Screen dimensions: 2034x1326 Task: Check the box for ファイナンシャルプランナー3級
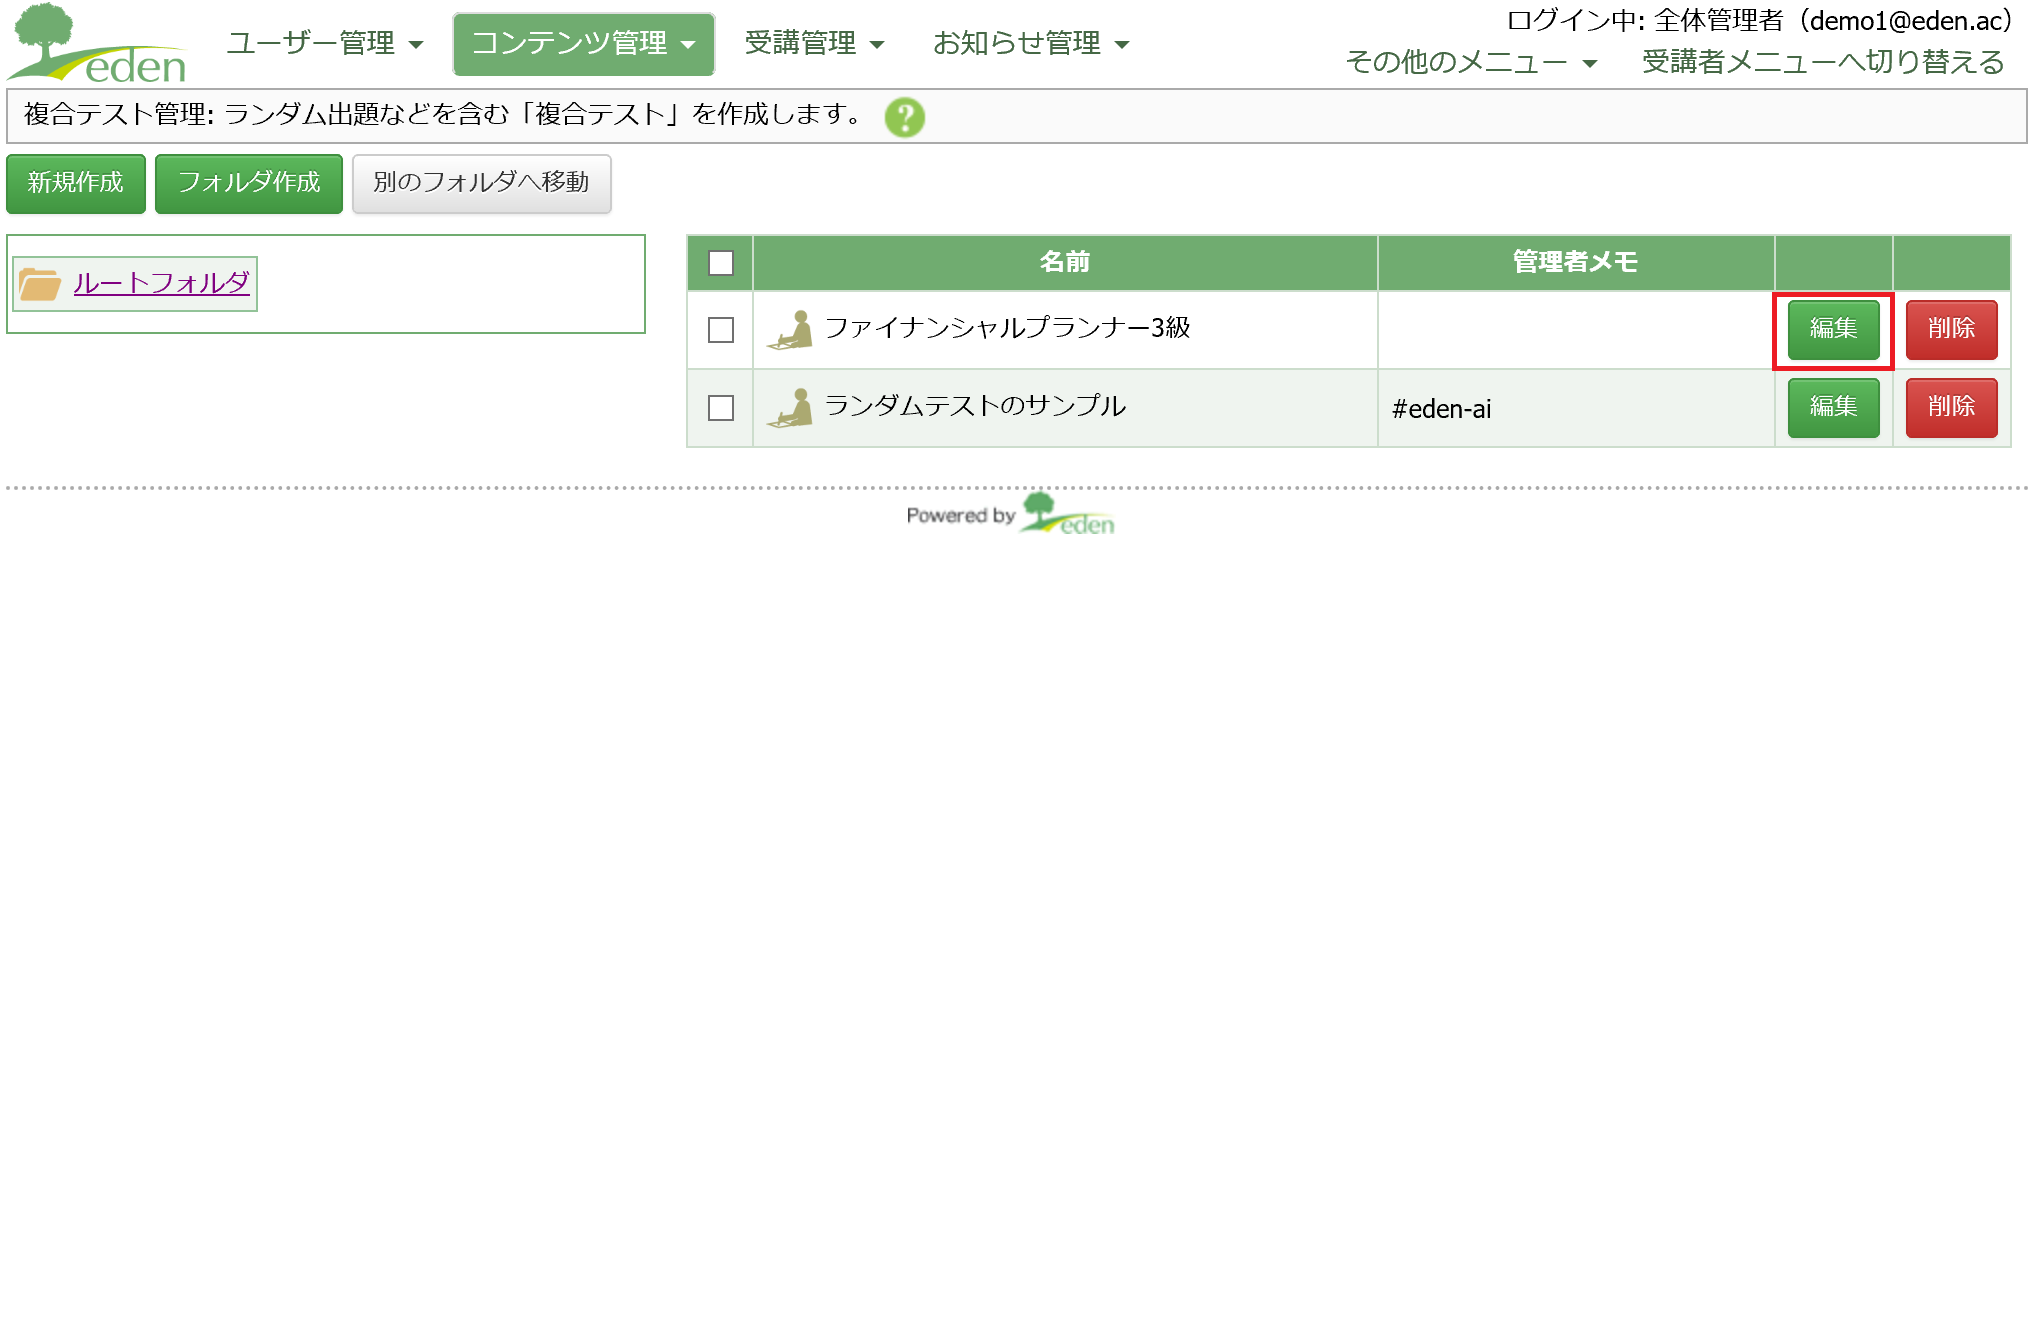click(x=721, y=330)
